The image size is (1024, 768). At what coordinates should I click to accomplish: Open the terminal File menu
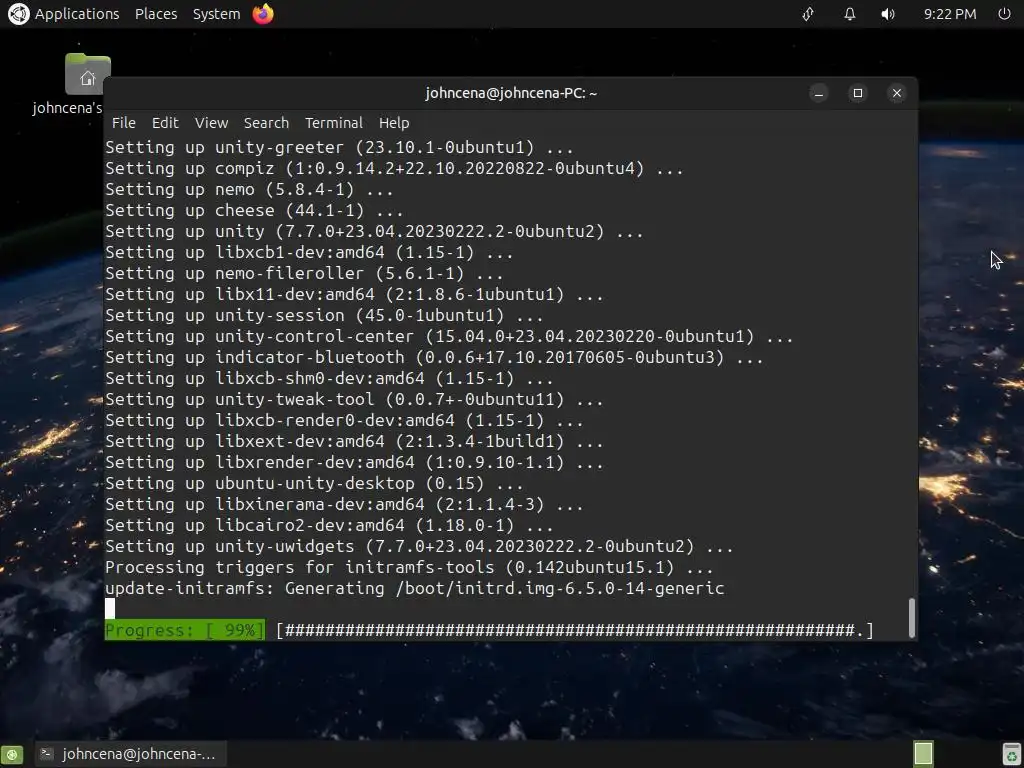click(123, 123)
